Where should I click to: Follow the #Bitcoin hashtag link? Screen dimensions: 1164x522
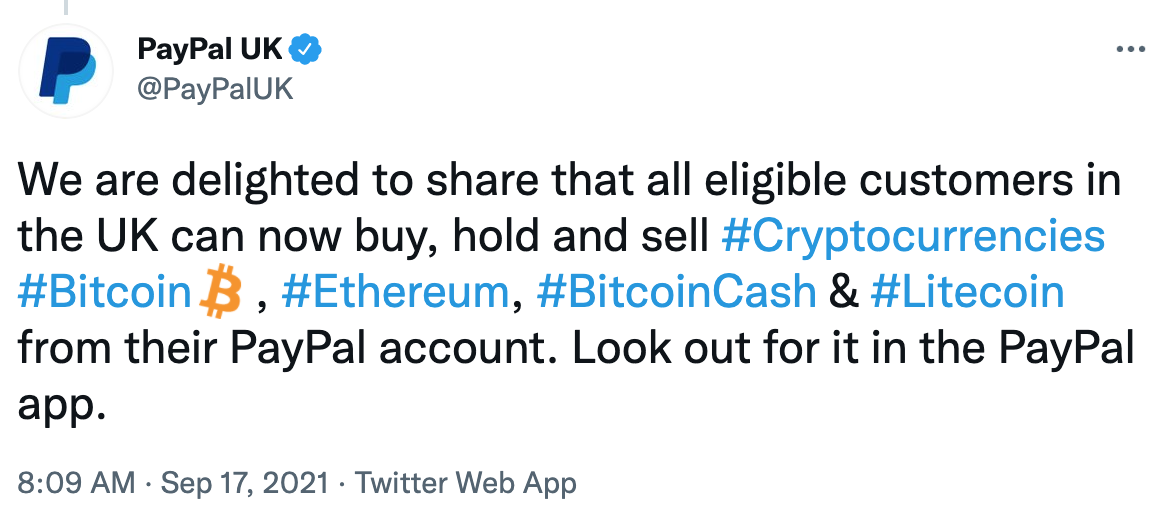pyautogui.click(x=104, y=292)
